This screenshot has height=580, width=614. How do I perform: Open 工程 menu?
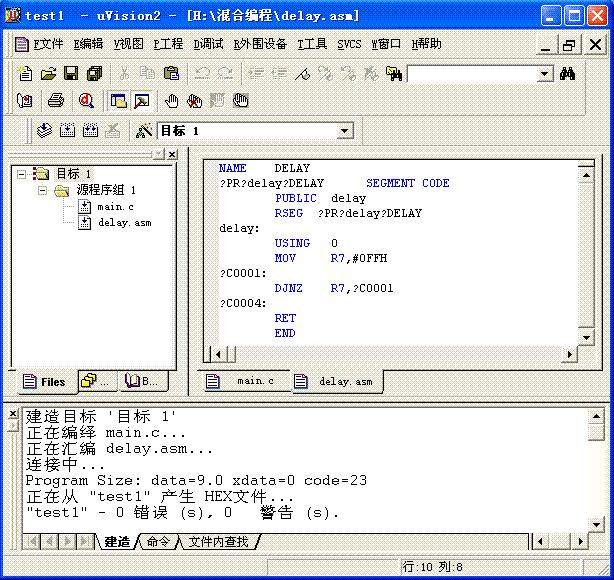168,44
